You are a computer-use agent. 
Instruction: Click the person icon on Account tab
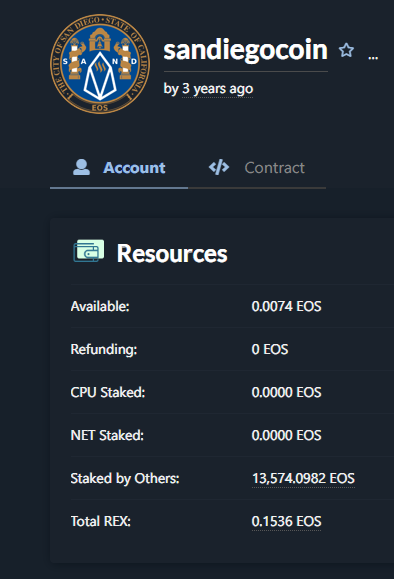[82, 167]
